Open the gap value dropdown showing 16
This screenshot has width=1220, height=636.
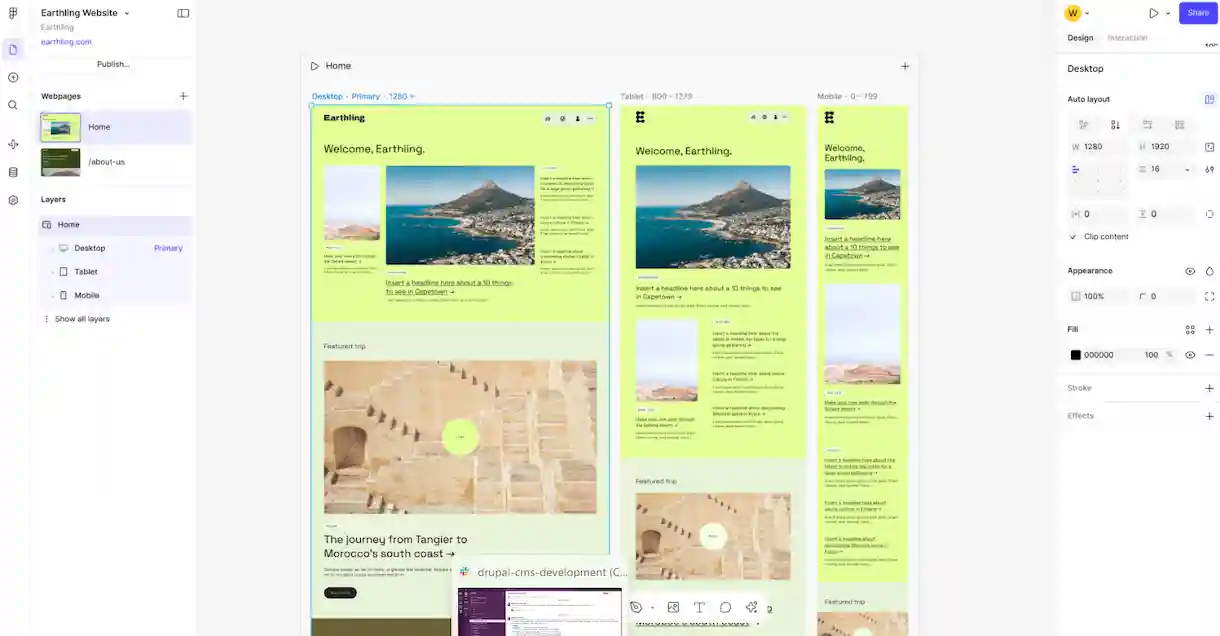(1186, 169)
